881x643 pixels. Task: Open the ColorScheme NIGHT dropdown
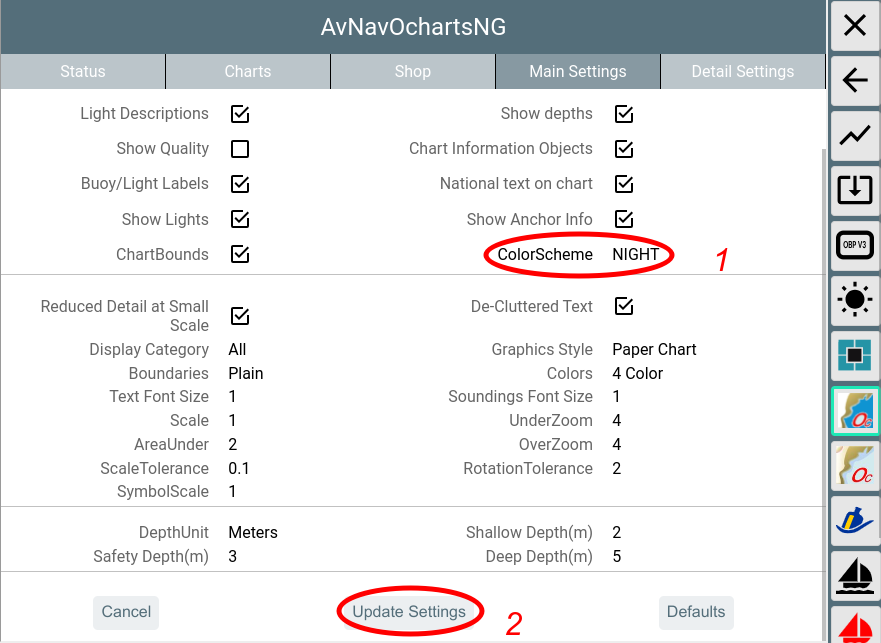point(636,255)
